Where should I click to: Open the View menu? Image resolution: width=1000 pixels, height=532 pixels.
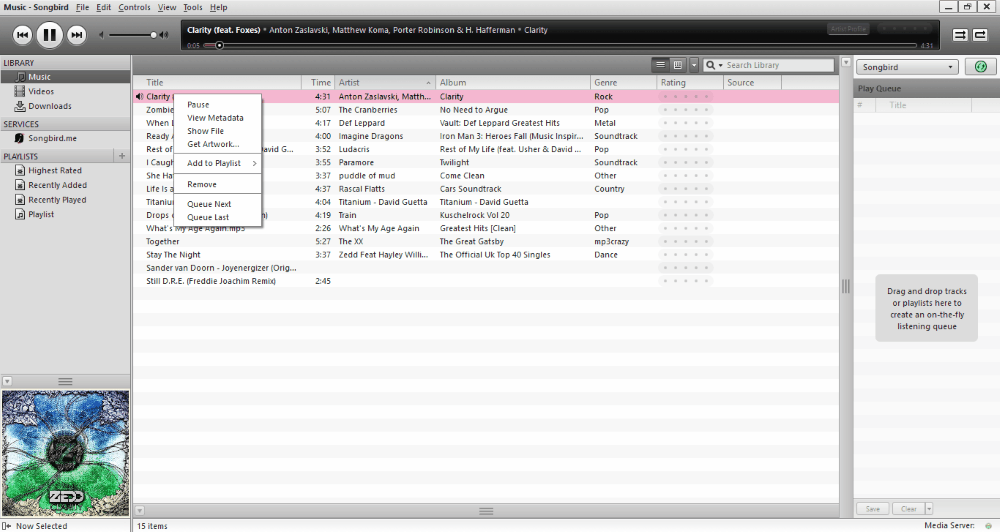166,7
